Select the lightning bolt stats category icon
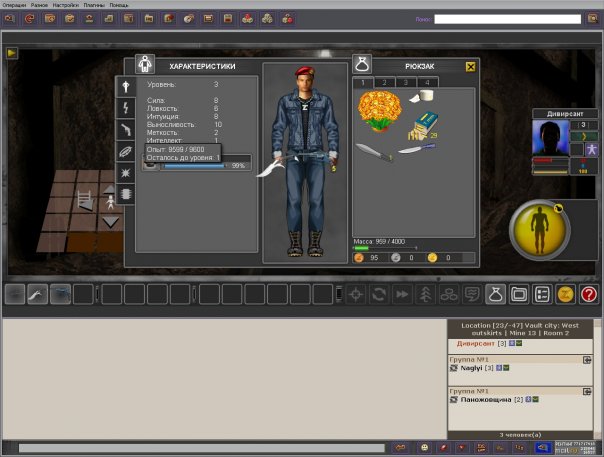This screenshot has width=604, height=457. point(126,108)
